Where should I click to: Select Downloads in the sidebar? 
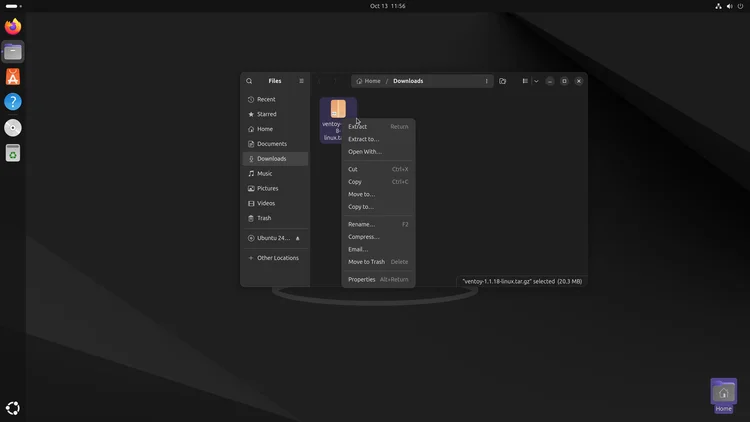pyautogui.click(x=275, y=159)
